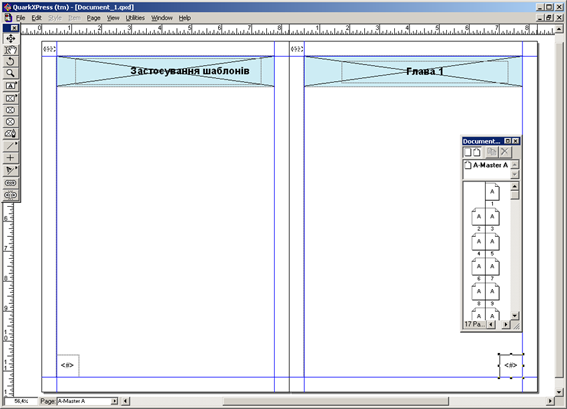The image size is (567, 409).
Task: Select the Zoom magnifier tool
Action: 10,73
